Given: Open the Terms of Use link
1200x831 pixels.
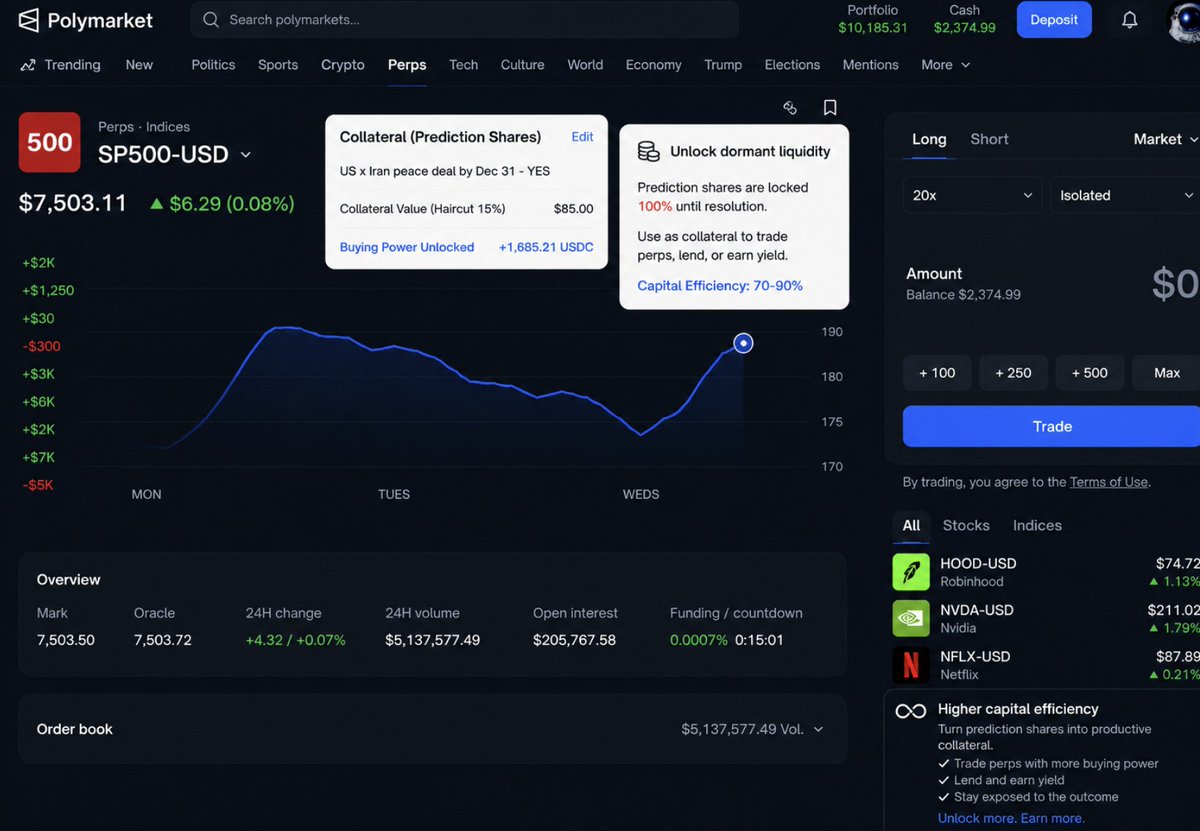Looking at the screenshot, I should point(1108,482).
